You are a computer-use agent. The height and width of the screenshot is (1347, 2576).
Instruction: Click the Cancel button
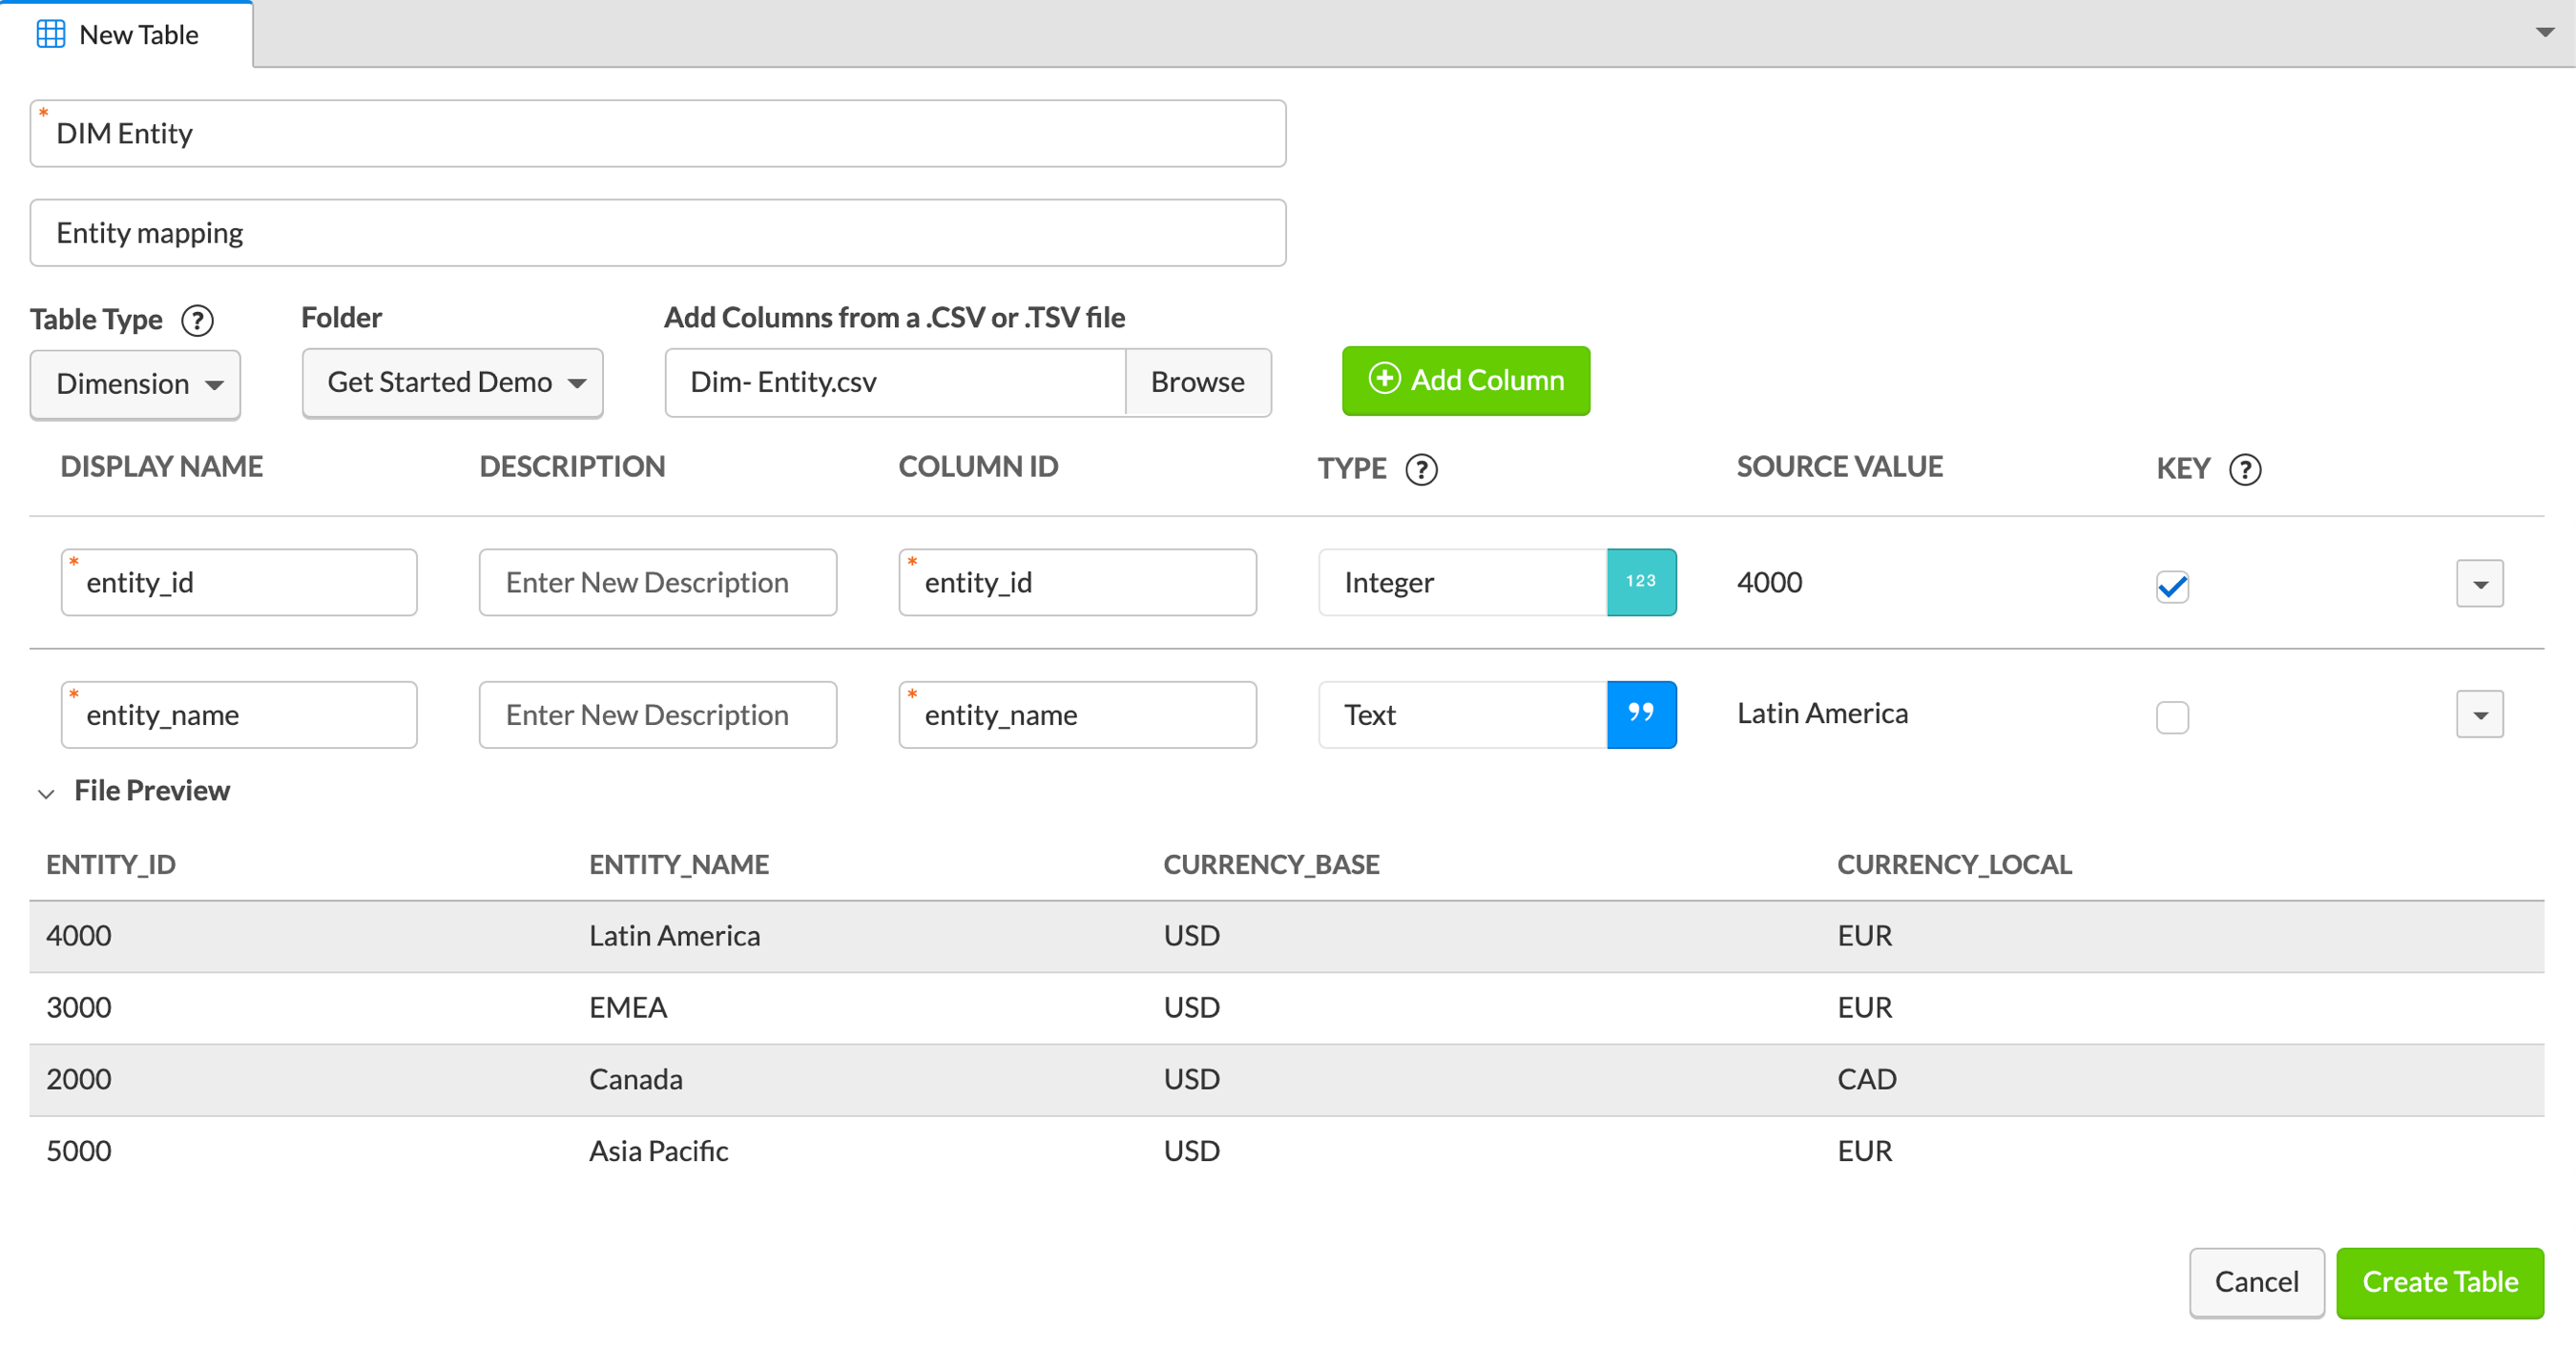pyautogui.click(x=2256, y=1282)
